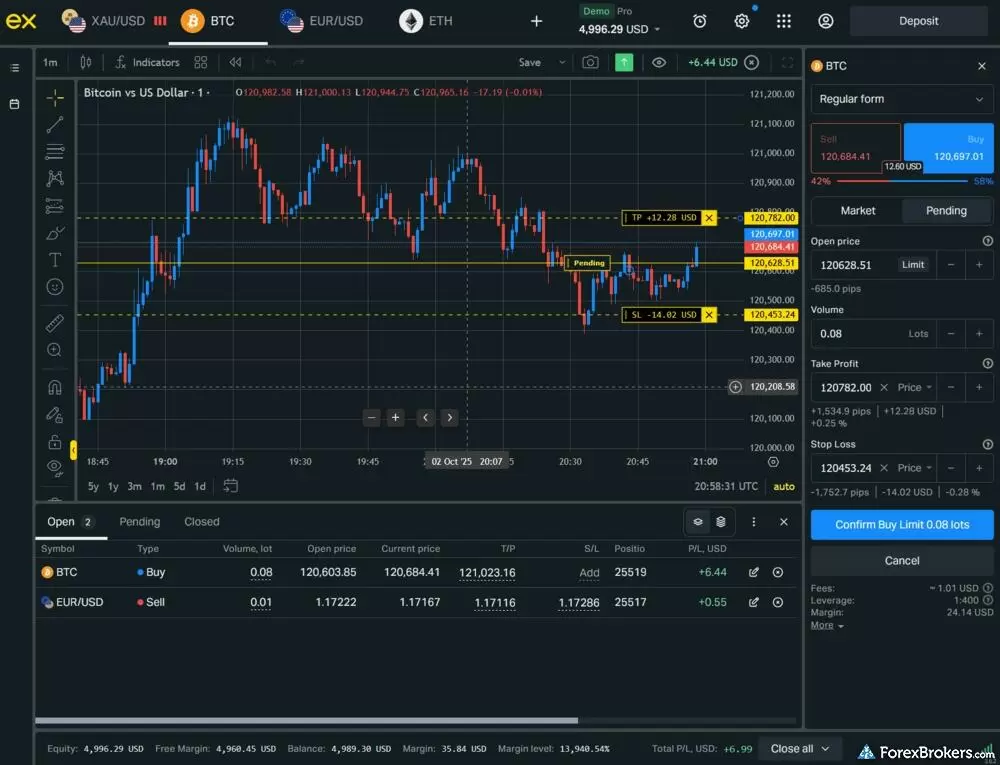This screenshot has width=1000, height=765.
Task: Switch to the Closed orders tab
Action: pos(201,521)
